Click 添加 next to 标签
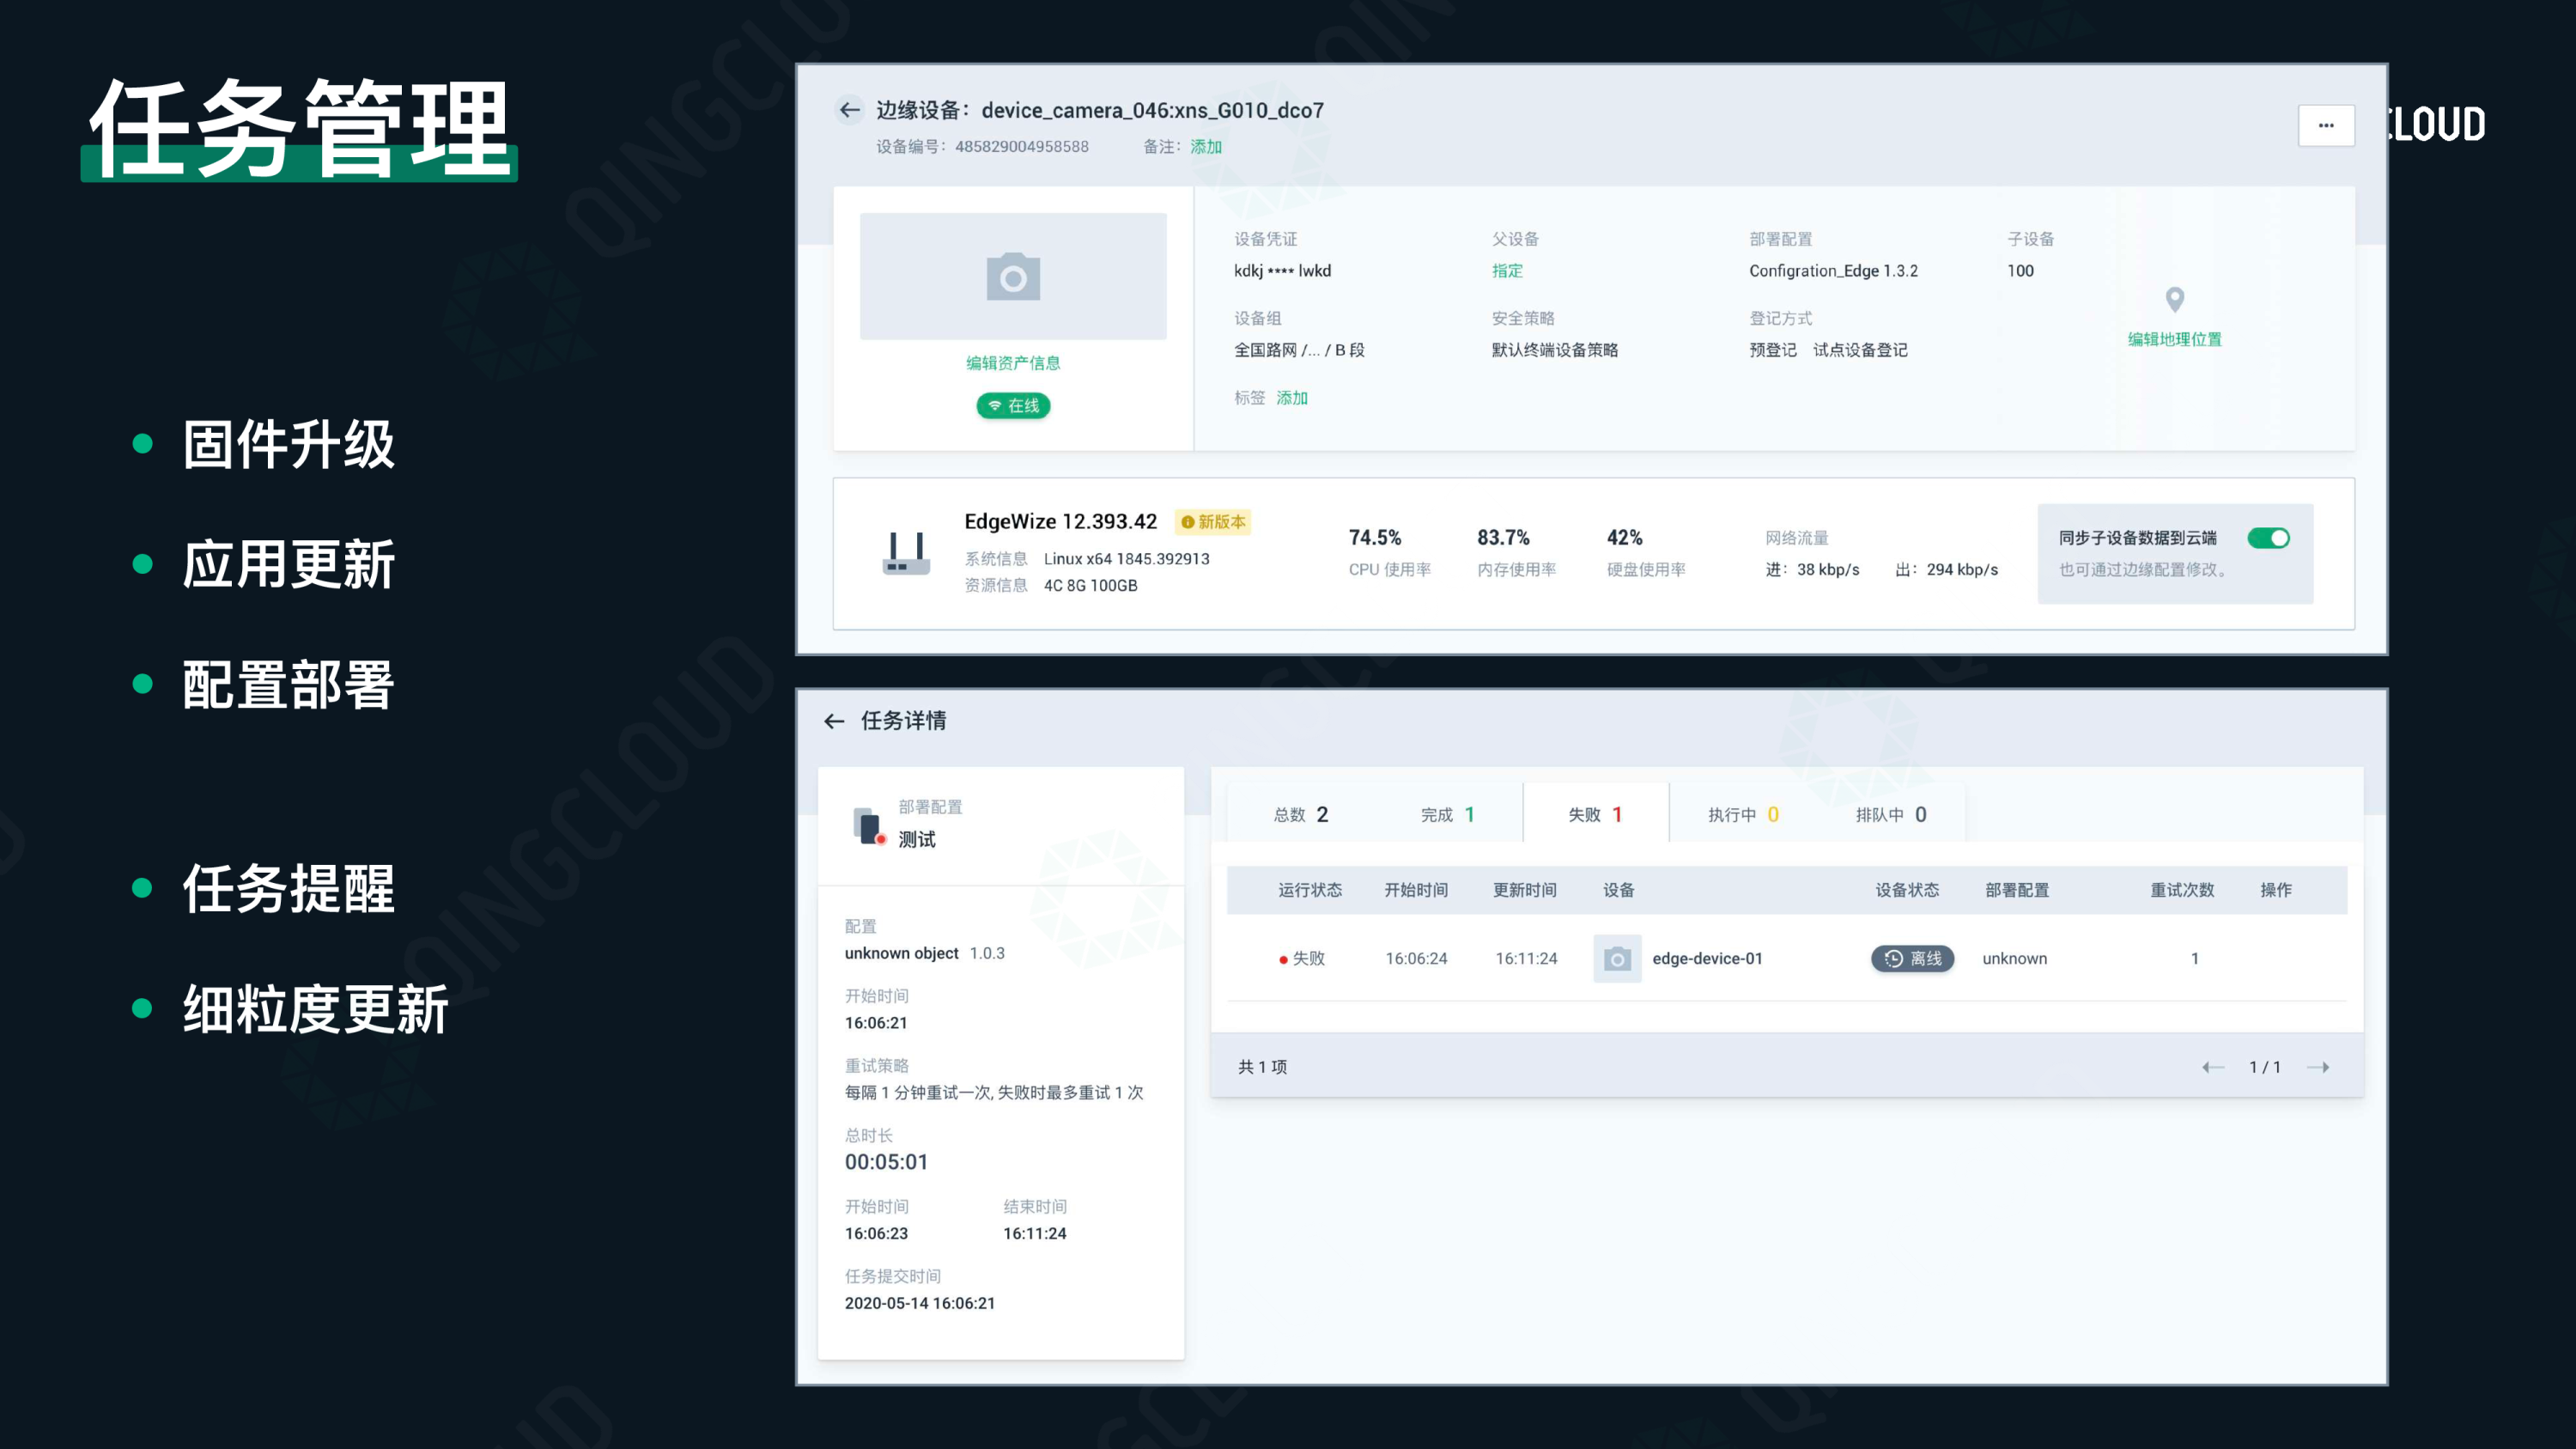This screenshot has height=1449, width=2576. [1292, 398]
